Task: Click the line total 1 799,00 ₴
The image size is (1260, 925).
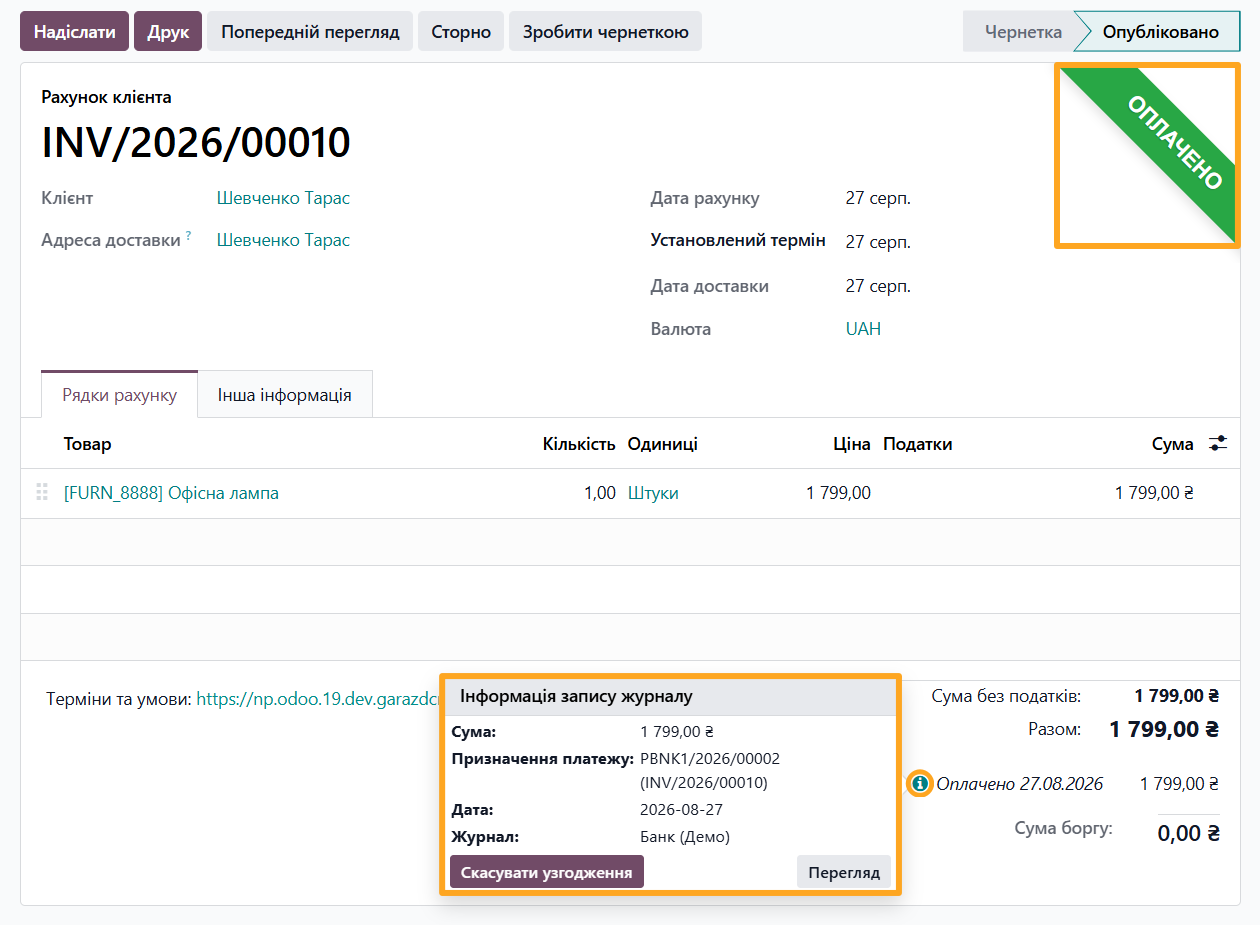Action: pyautogui.click(x=1154, y=493)
